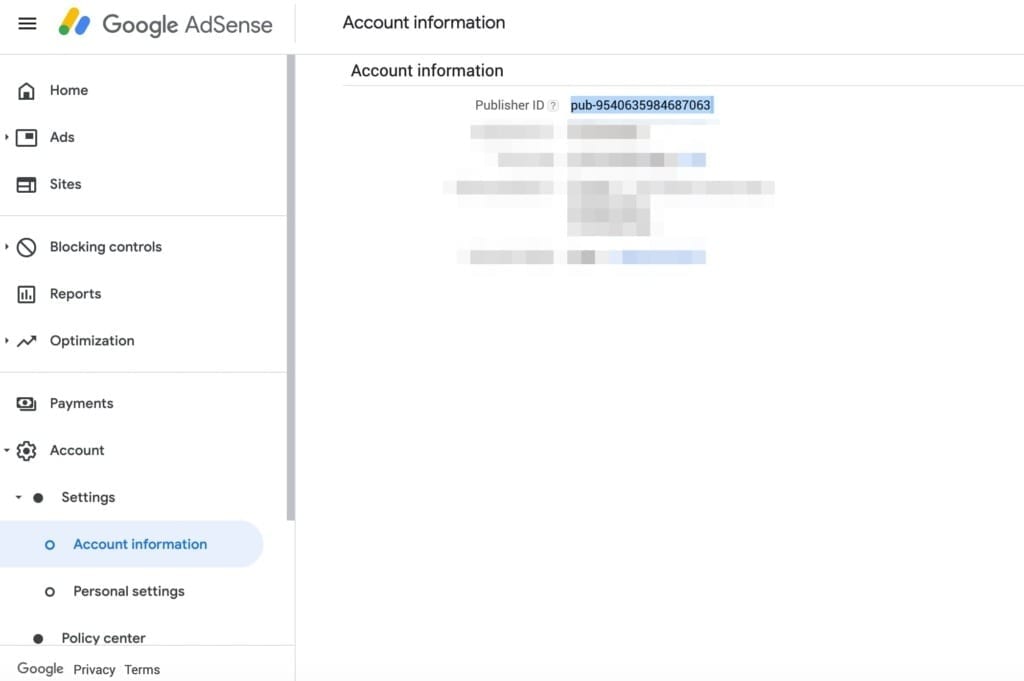Image resolution: width=1024 pixels, height=681 pixels.
Task: Click the Terms footer link
Action: coord(142,670)
